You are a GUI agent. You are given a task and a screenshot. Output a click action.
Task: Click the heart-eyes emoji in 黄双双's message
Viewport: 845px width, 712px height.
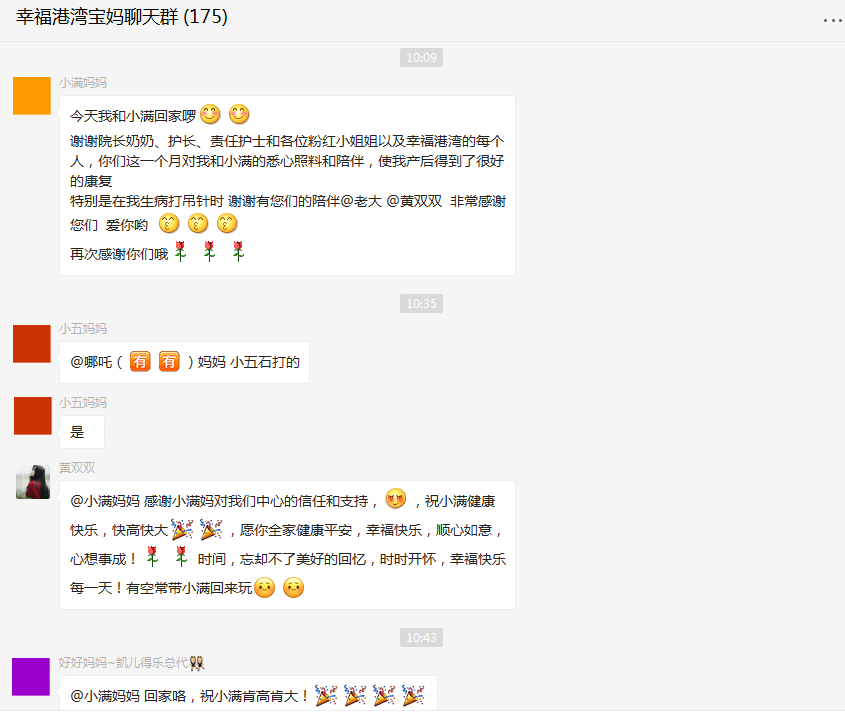[x=396, y=499]
